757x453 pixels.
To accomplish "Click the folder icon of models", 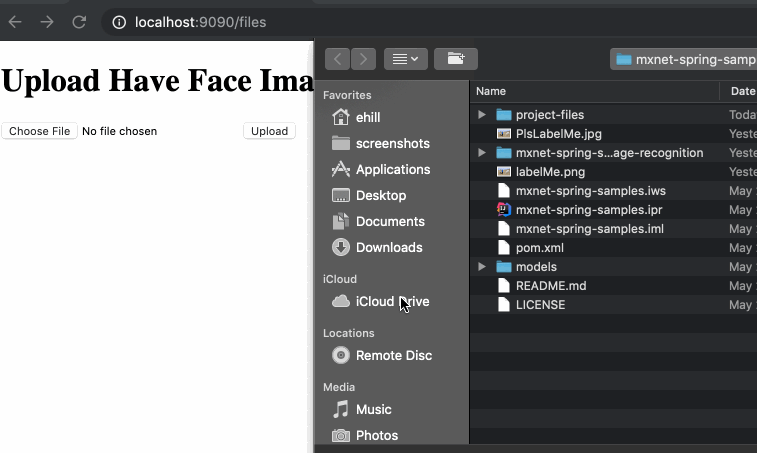I will [x=504, y=267].
